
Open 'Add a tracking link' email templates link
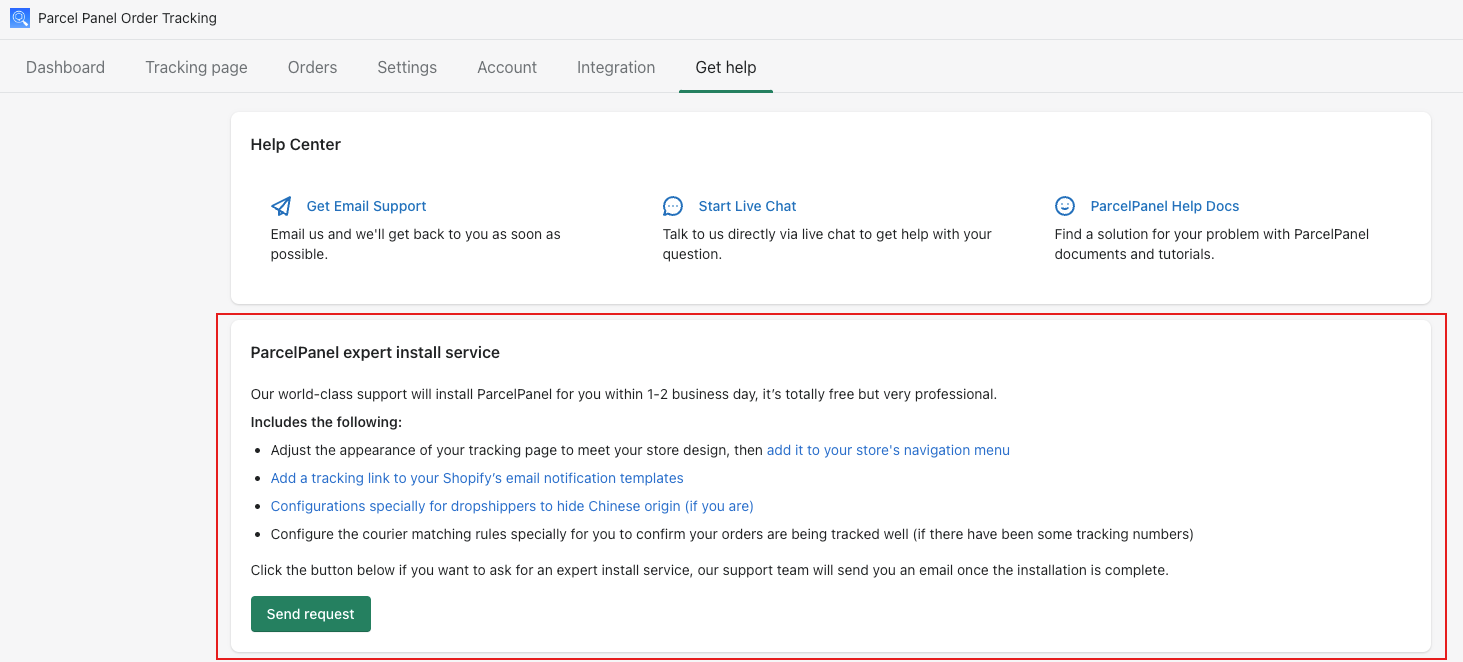[x=477, y=478]
